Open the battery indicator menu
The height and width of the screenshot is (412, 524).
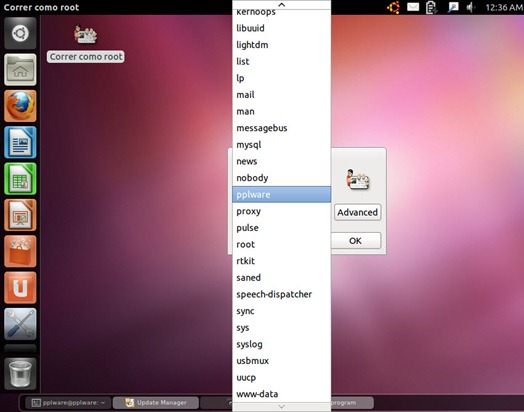click(431, 7)
